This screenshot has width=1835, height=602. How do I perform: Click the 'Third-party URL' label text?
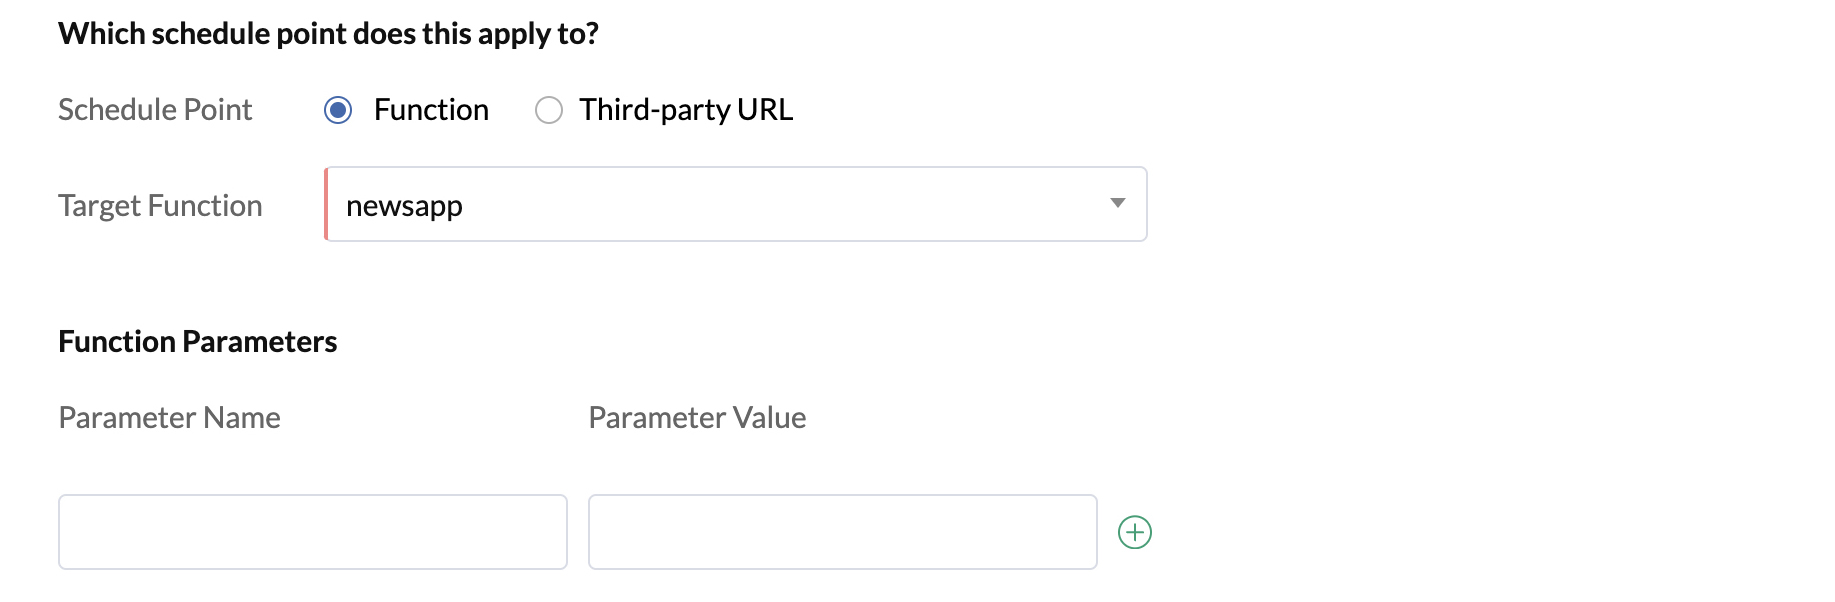[x=686, y=110]
